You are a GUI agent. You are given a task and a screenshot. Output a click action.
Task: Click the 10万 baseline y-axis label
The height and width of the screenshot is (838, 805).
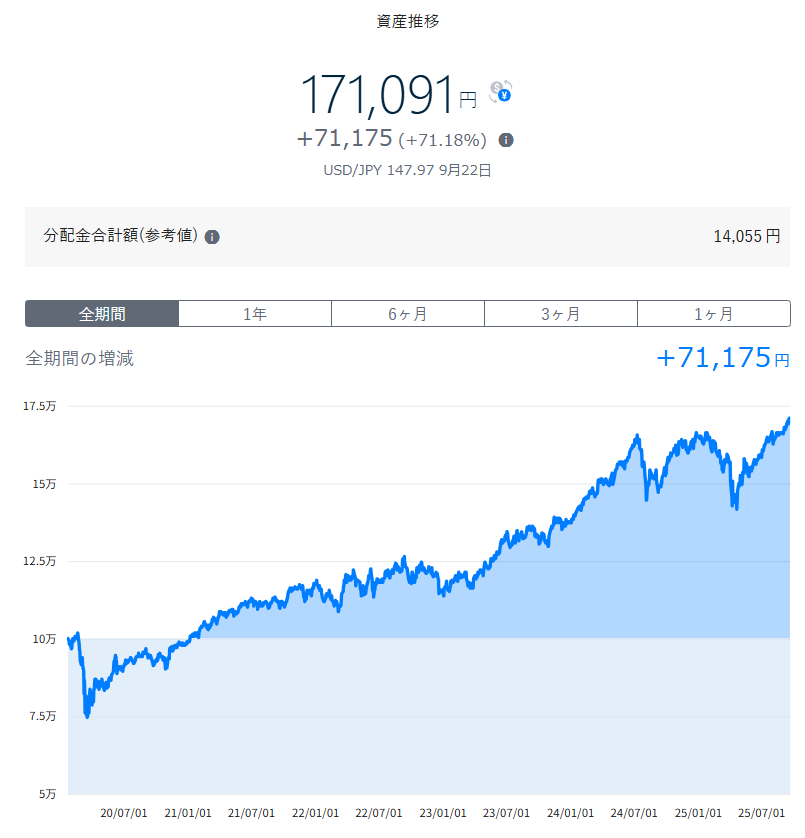click(x=44, y=638)
